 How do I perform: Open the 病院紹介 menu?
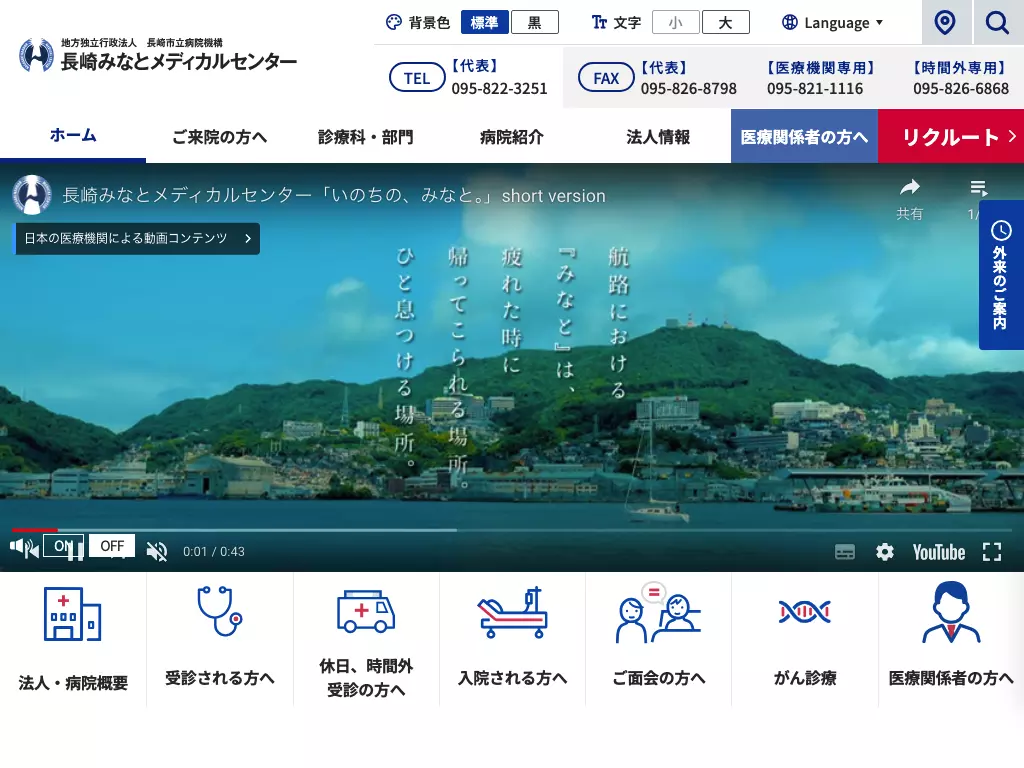[x=512, y=136]
